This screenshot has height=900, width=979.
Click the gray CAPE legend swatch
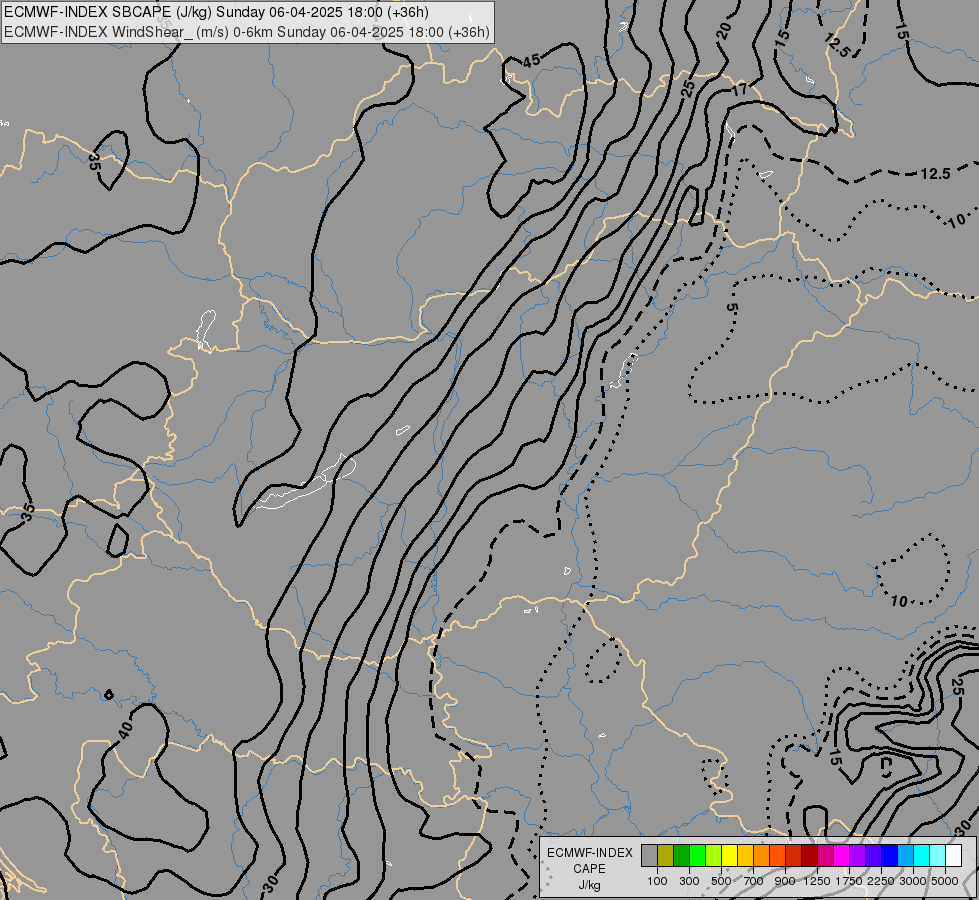click(649, 855)
